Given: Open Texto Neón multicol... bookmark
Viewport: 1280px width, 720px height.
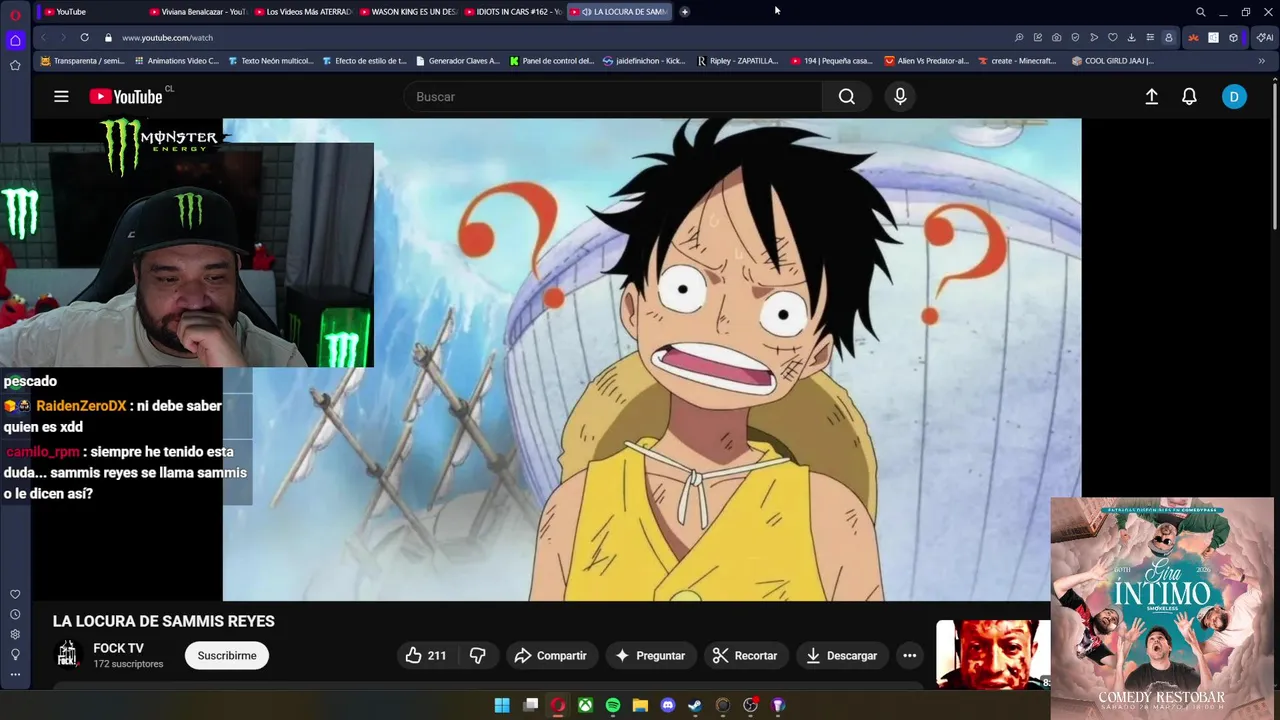Looking at the screenshot, I should (271, 61).
